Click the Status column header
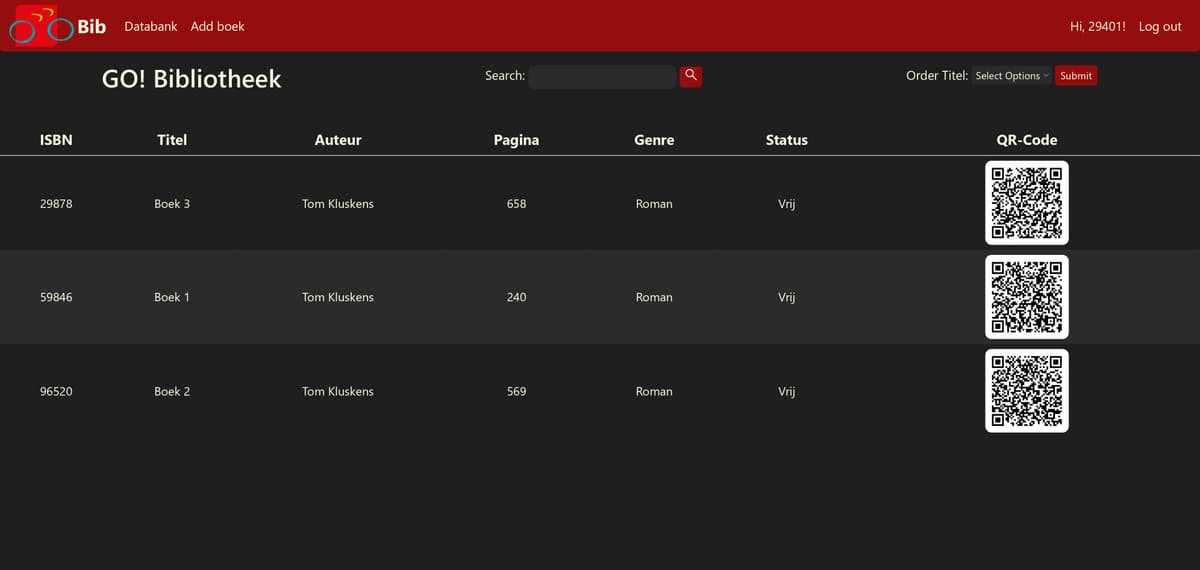The width and height of the screenshot is (1200, 570). coord(786,140)
